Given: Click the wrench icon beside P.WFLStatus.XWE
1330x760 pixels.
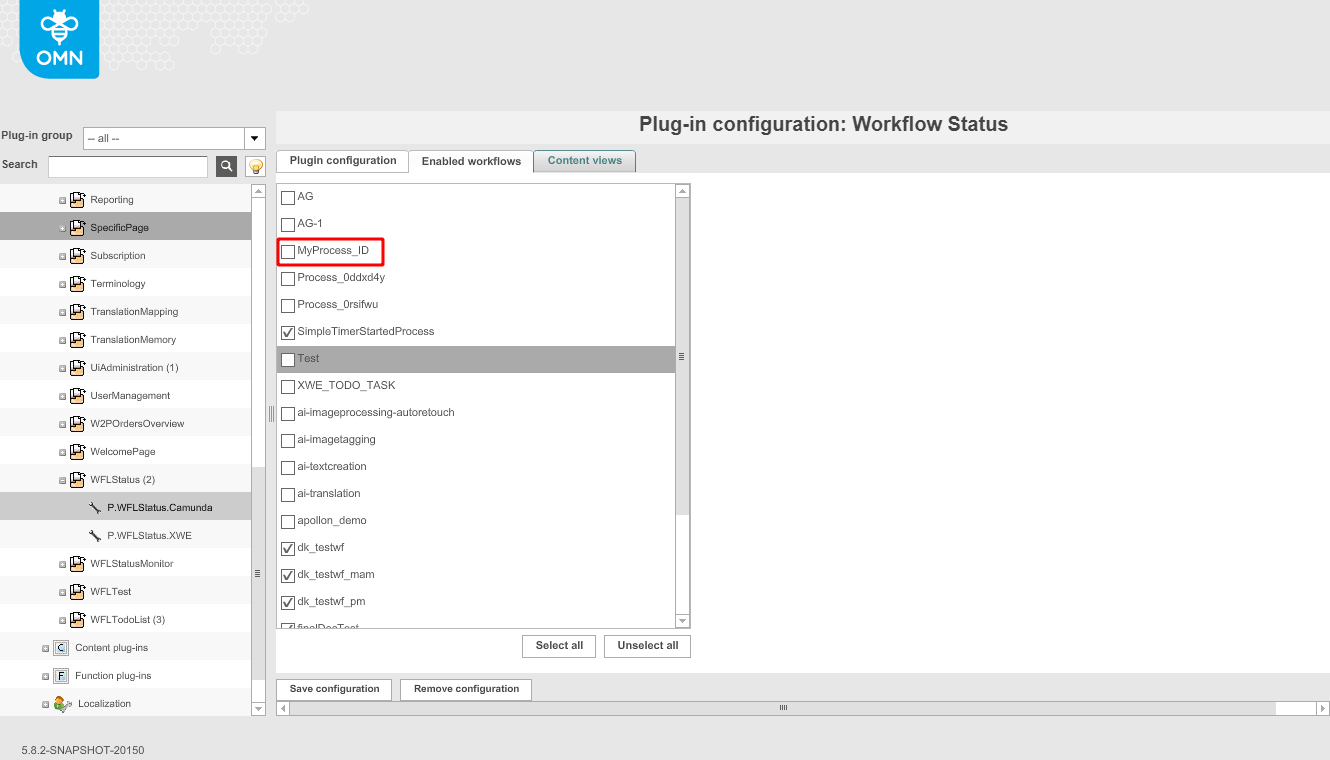Looking at the screenshot, I should pyautogui.click(x=95, y=536).
